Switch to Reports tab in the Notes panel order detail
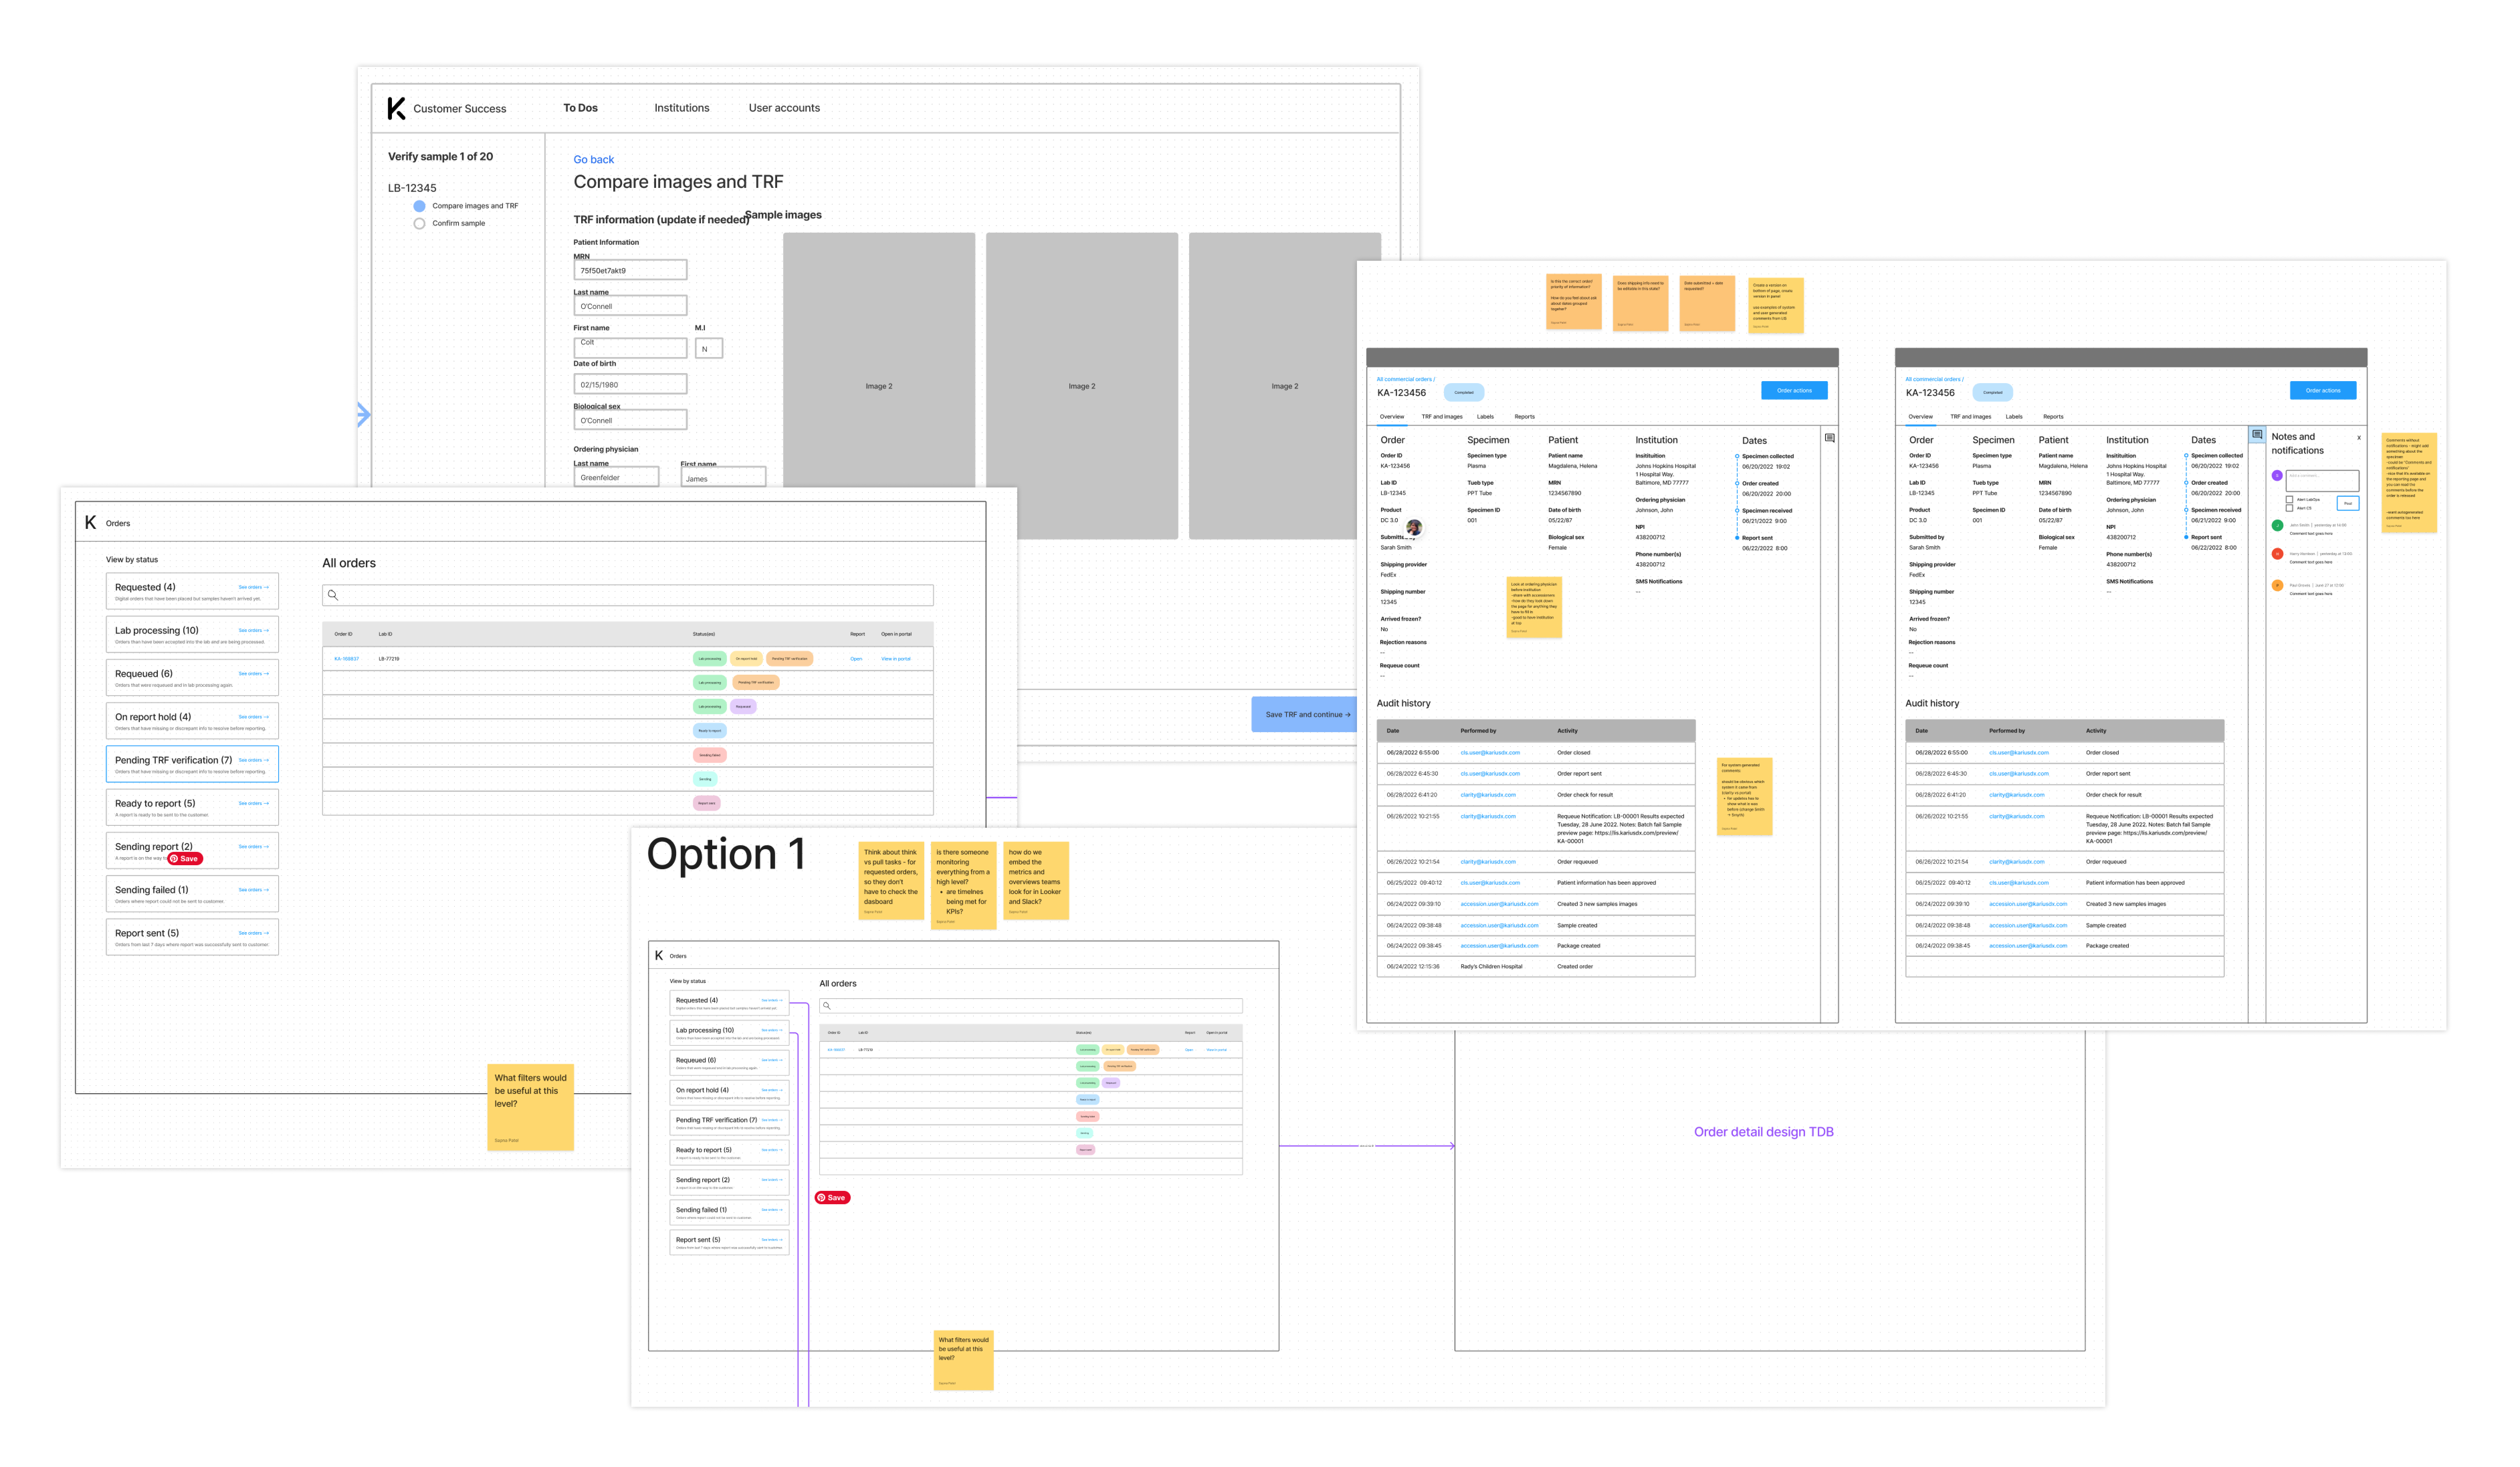Screen dimensions: 2520x1467 pos(2053,417)
